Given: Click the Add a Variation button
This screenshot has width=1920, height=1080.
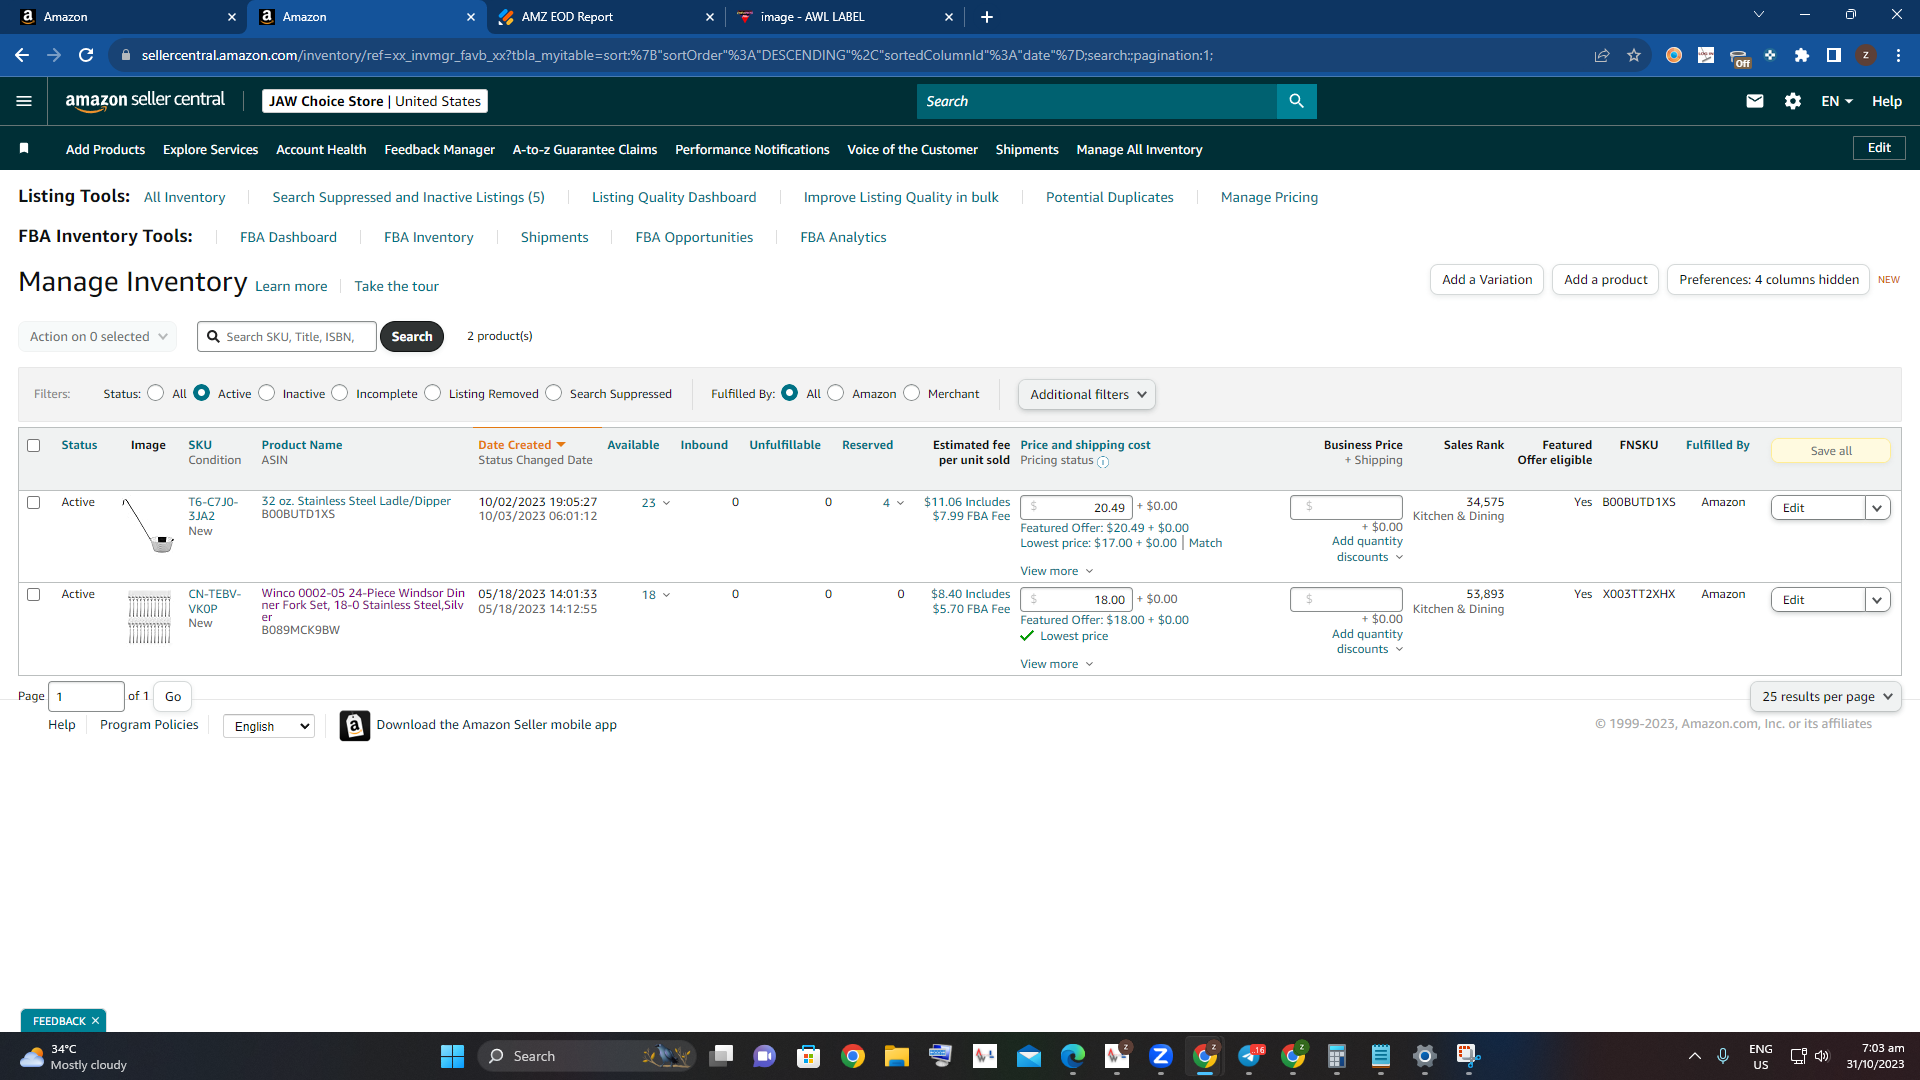Looking at the screenshot, I should click(1487, 279).
